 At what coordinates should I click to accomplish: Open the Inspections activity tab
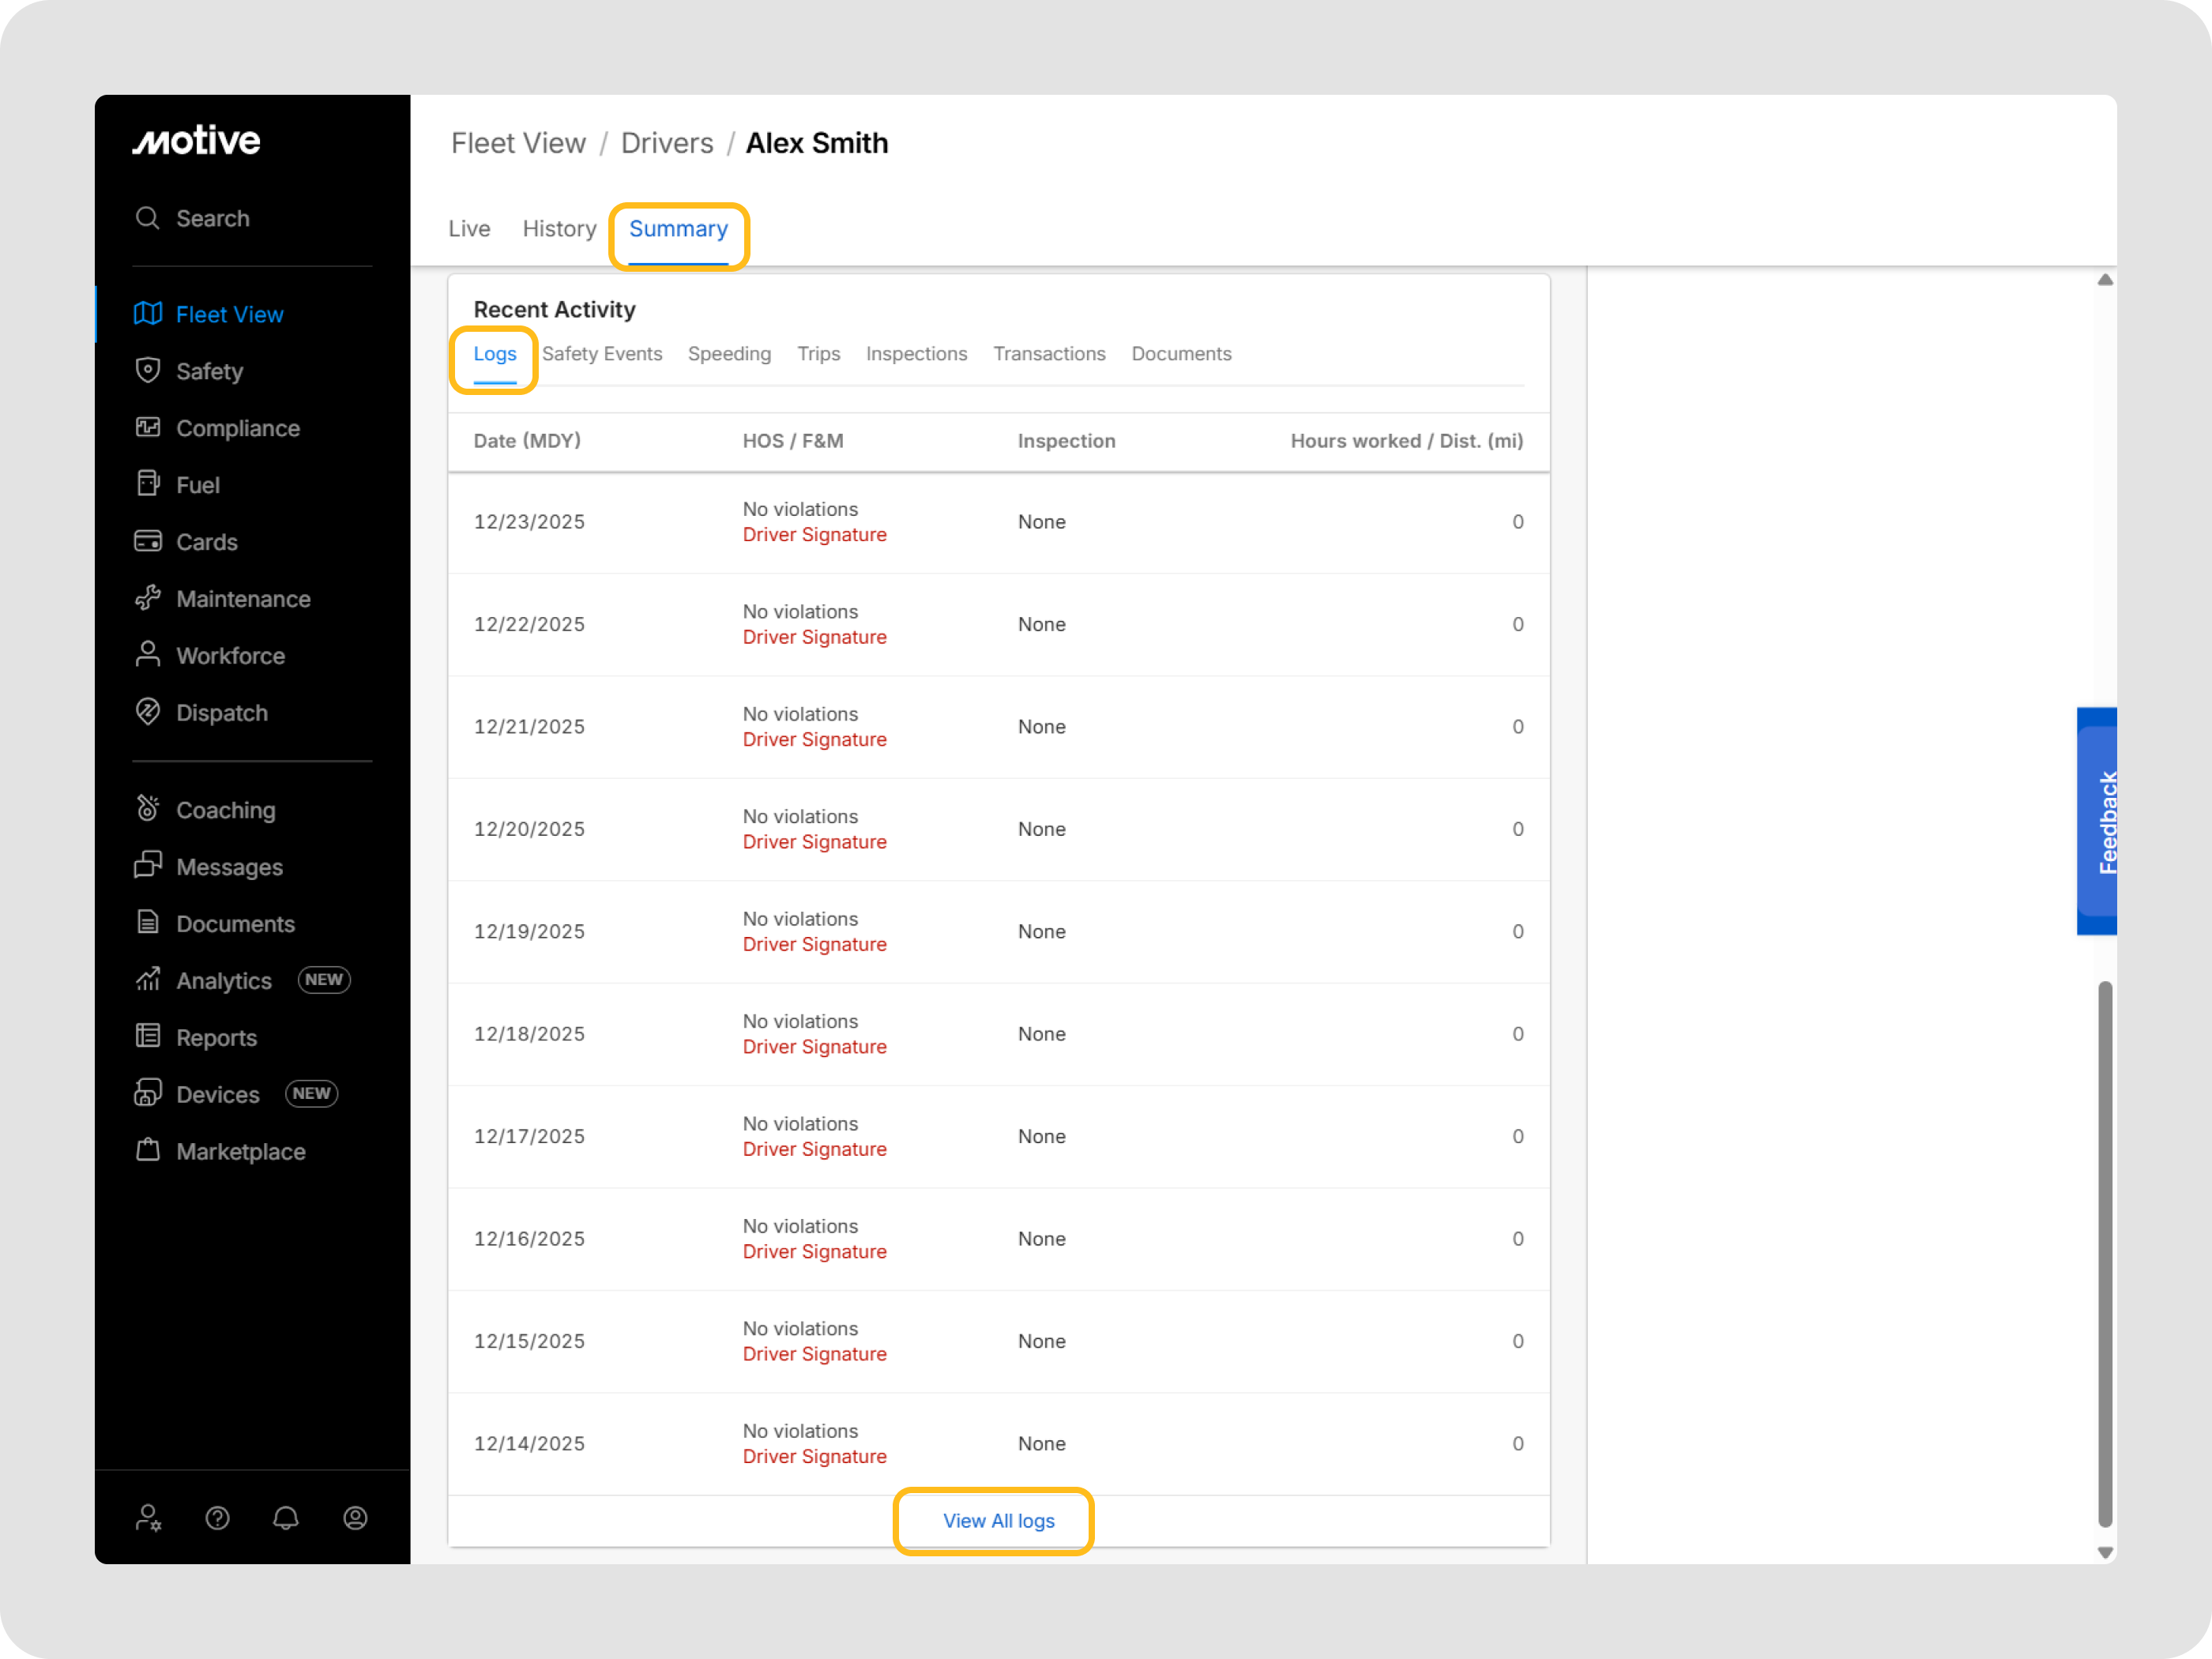(x=916, y=354)
